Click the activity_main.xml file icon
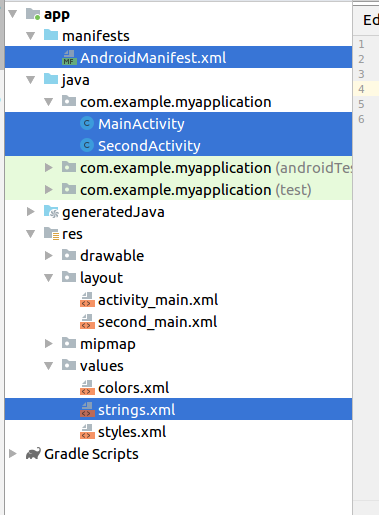The image size is (379, 515). tap(87, 300)
